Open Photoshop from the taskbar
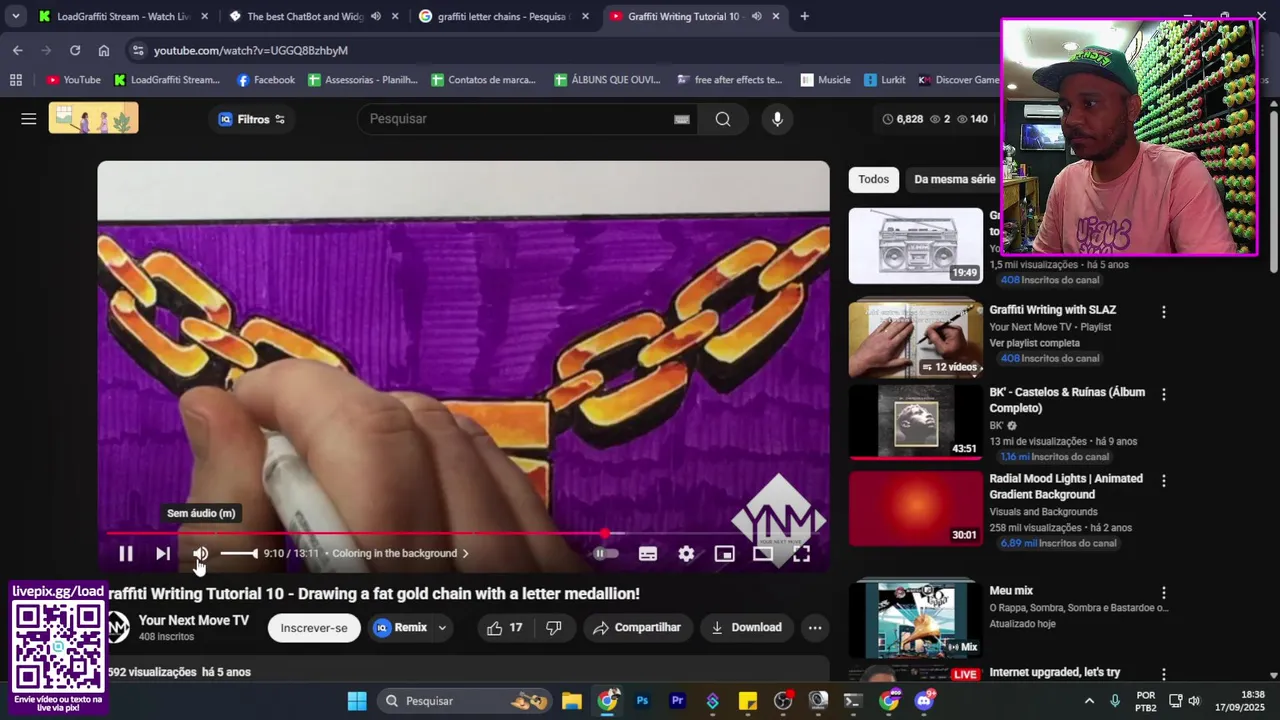 click(642, 701)
